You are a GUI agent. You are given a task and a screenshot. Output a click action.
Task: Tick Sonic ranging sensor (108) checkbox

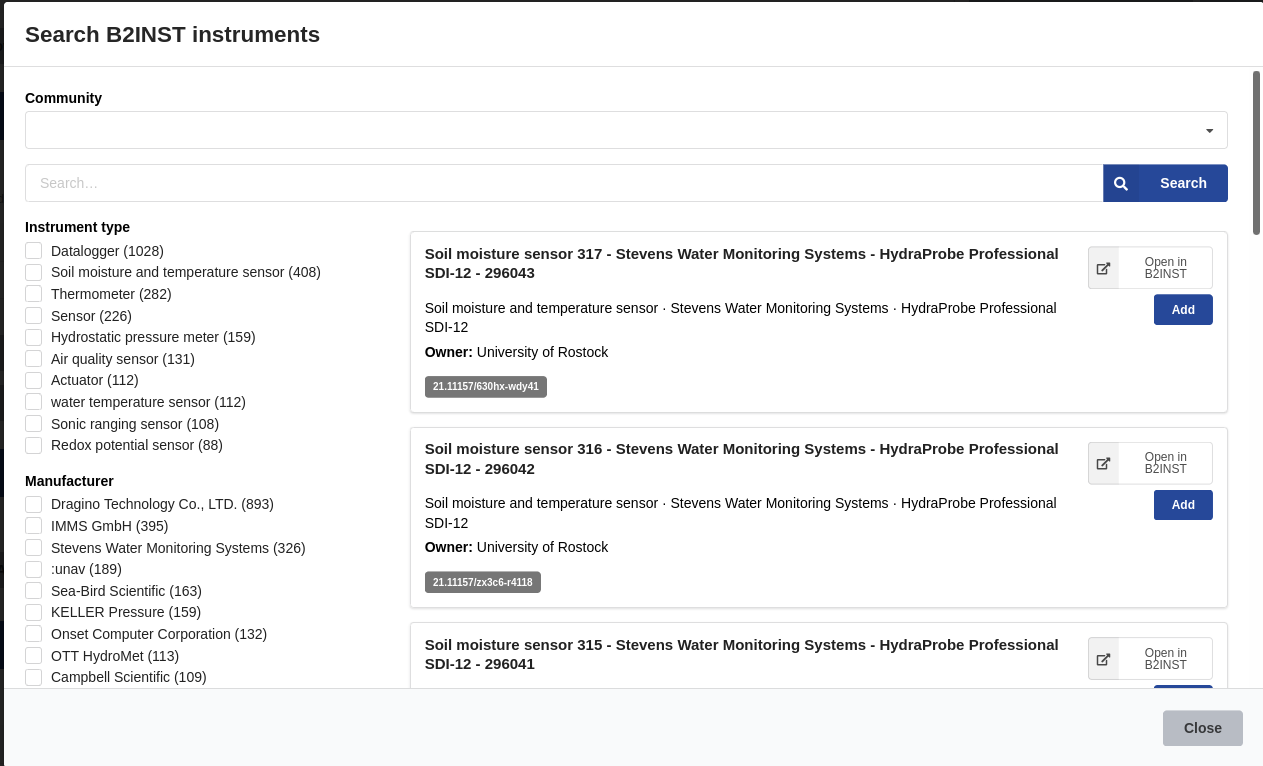[x=34, y=424]
